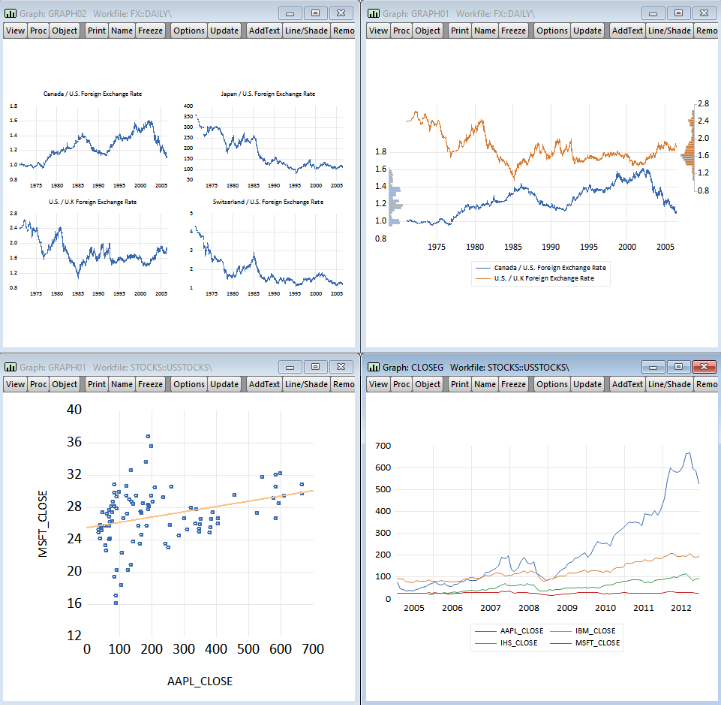Click AddText in the CLOSEG graph toolbar

click(x=626, y=384)
